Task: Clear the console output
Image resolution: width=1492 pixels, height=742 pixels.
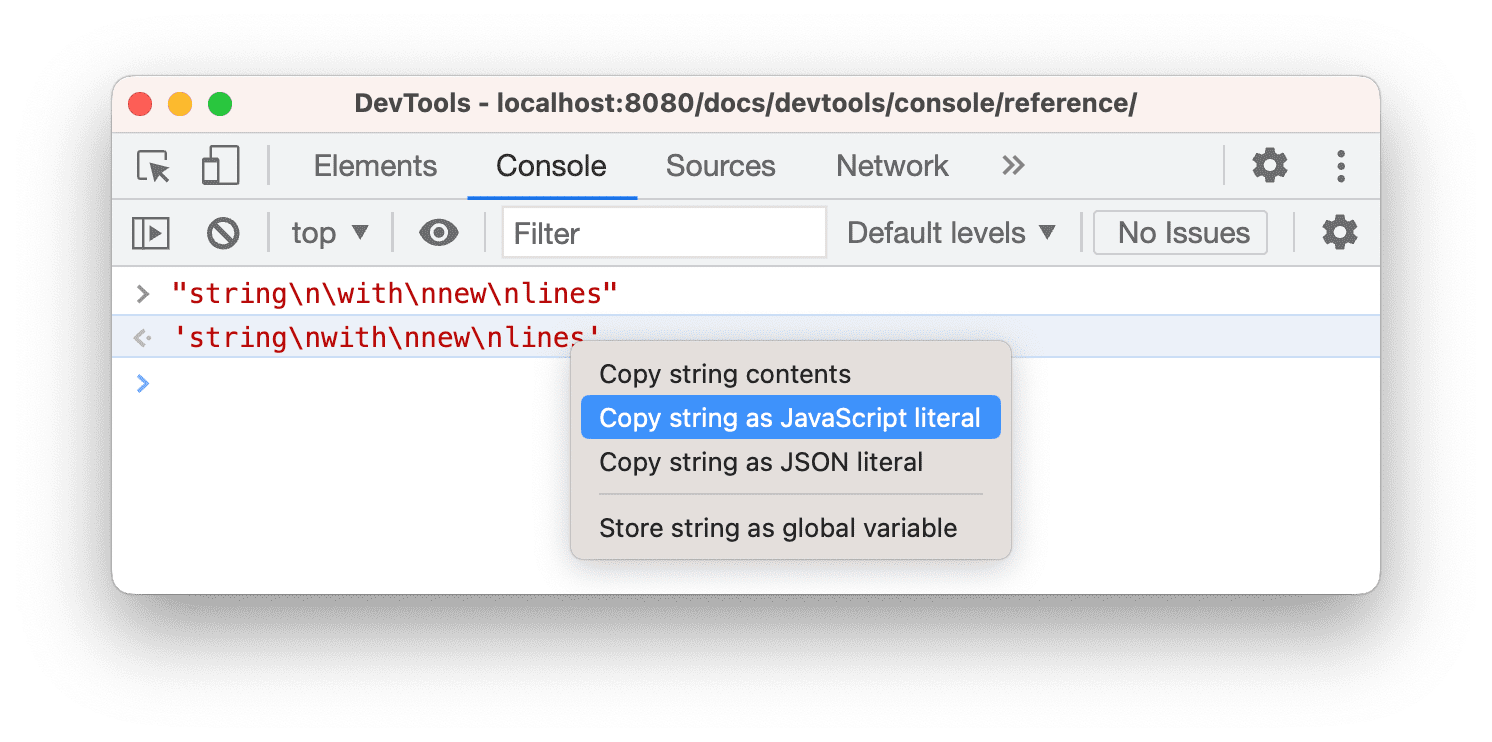Action: tap(223, 232)
